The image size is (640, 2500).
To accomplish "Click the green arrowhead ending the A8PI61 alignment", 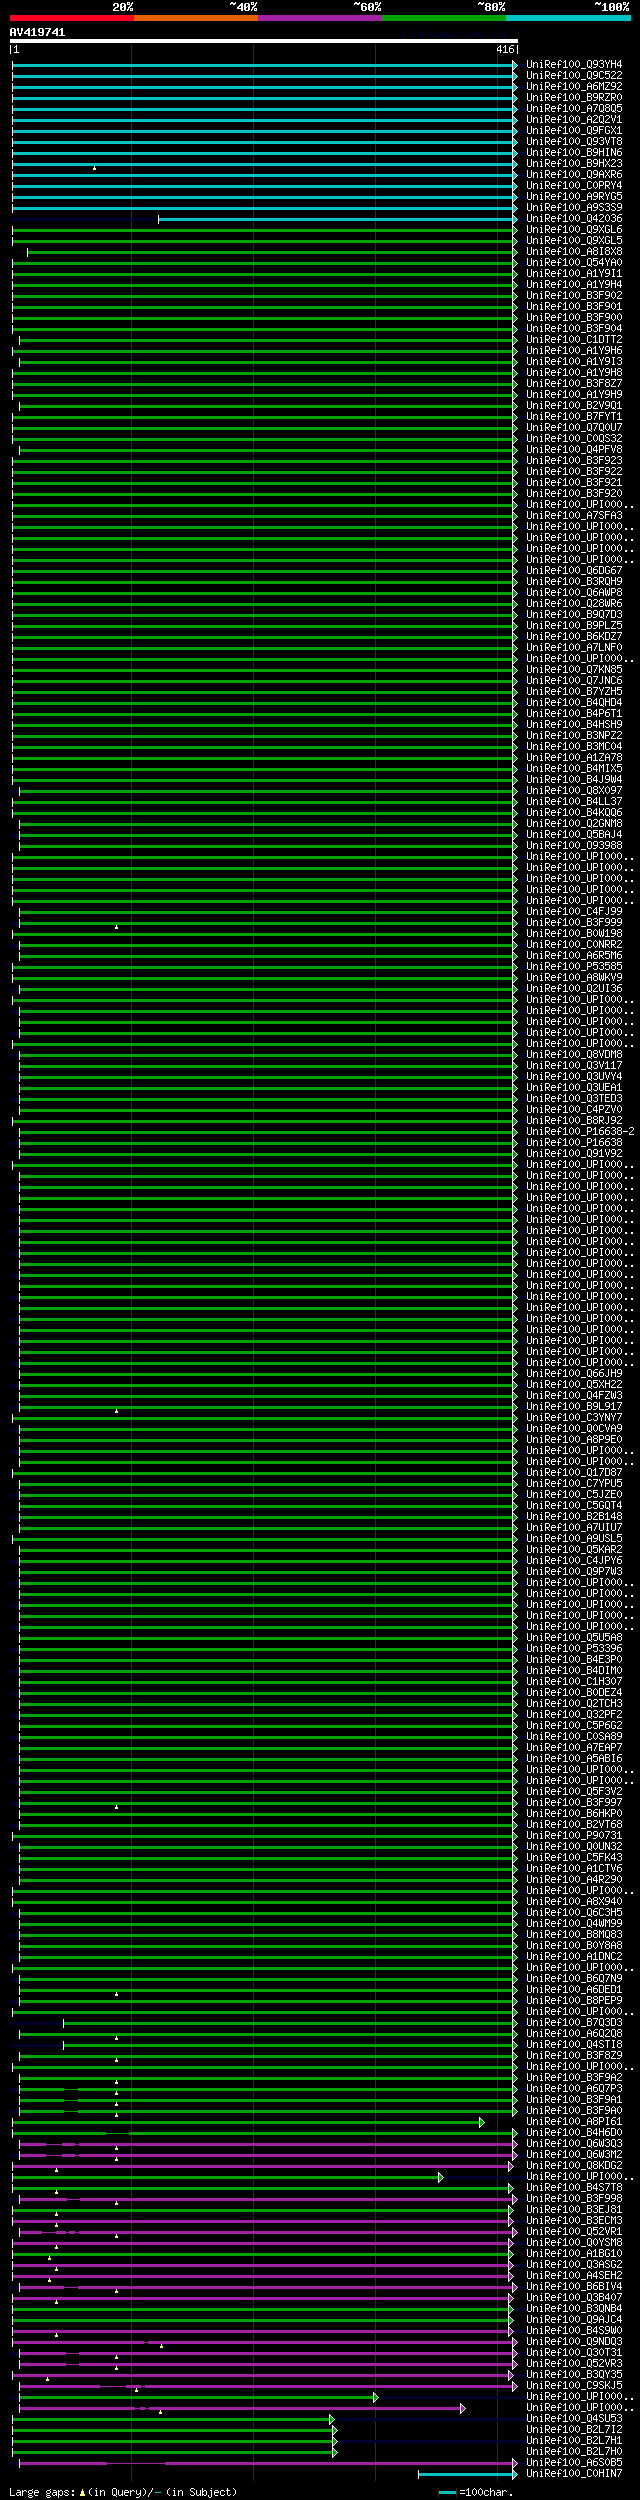I will tap(482, 2122).
